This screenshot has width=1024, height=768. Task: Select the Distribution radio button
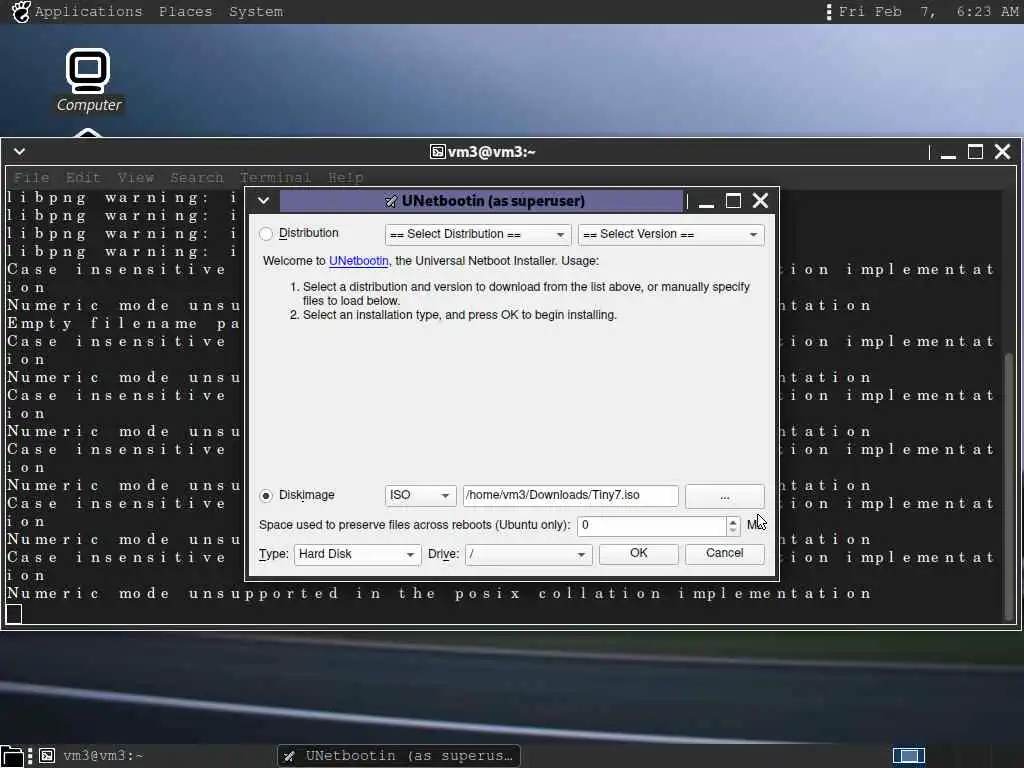click(266, 234)
